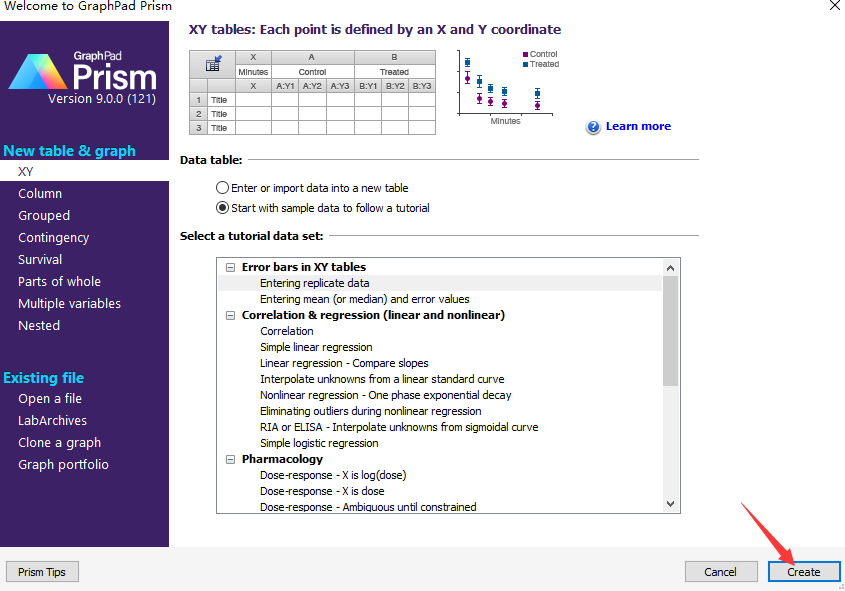Choose Clone a graph
This screenshot has width=845, height=591.
pyautogui.click(x=59, y=443)
